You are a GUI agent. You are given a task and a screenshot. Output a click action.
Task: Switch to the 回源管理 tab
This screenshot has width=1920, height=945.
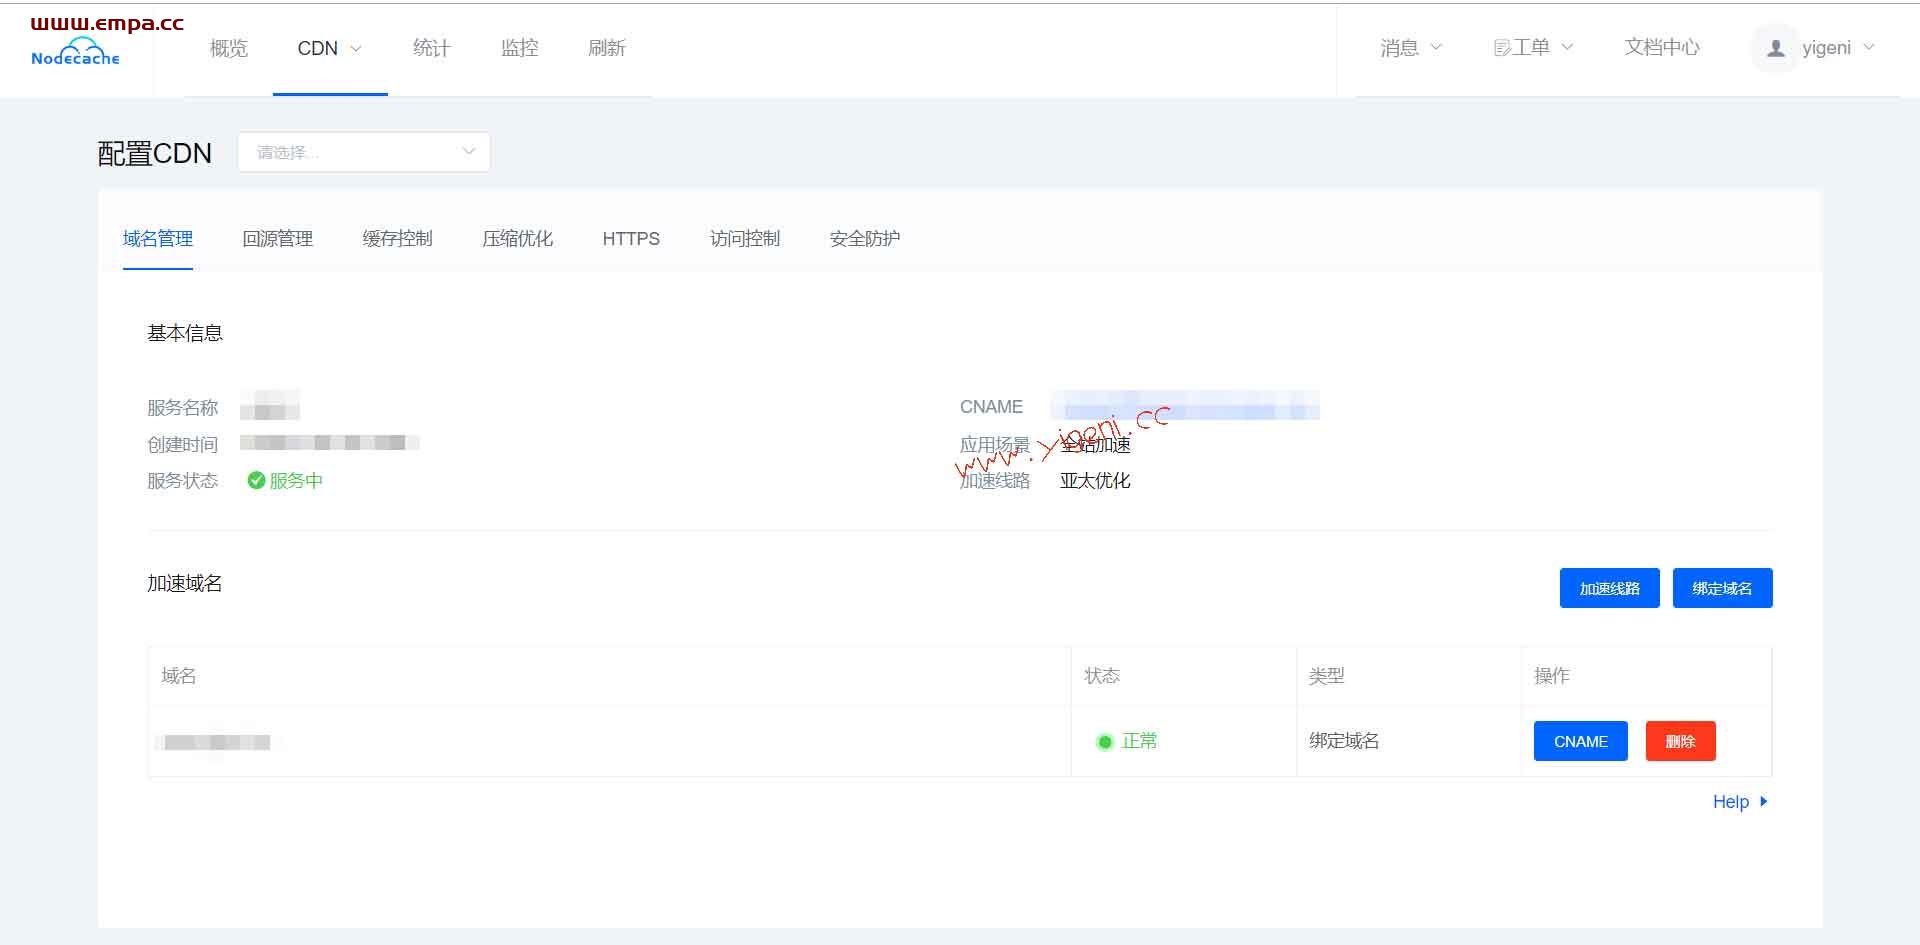278,239
